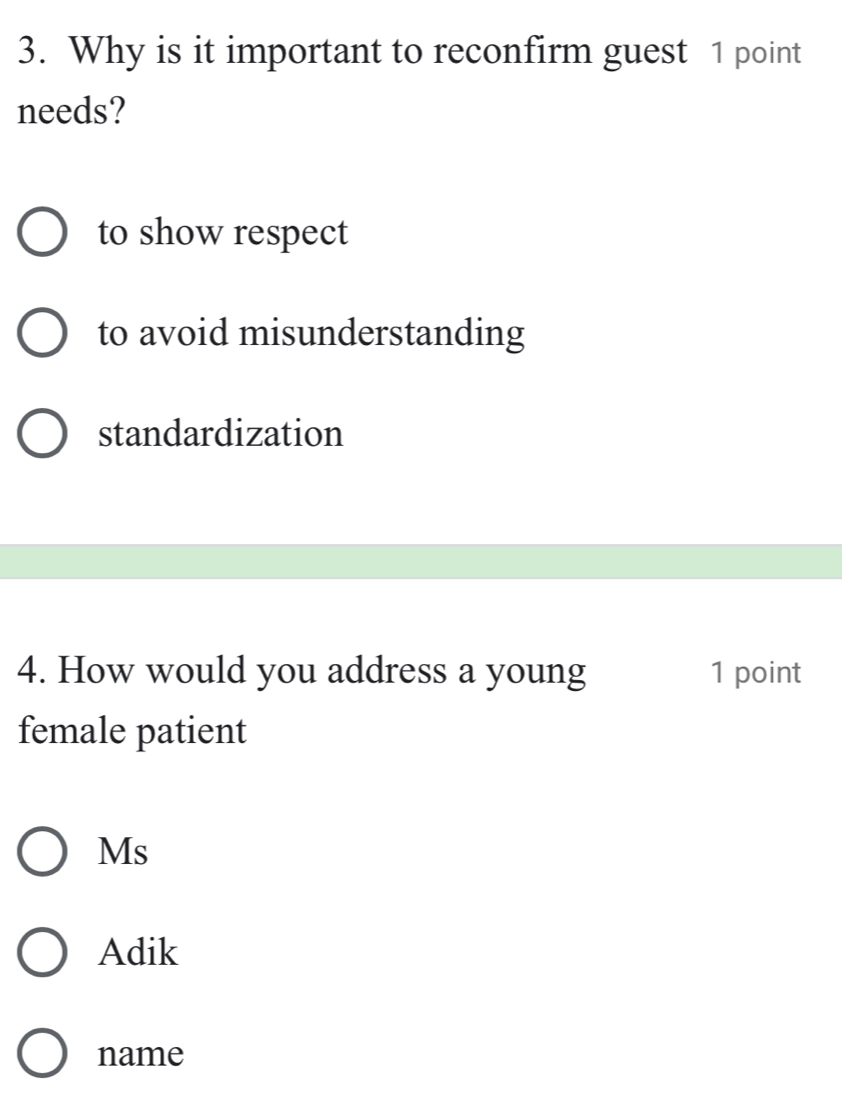The height and width of the screenshot is (1095, 842).
Task: Click the green divider bar between questions
Action: coord(421,561)
